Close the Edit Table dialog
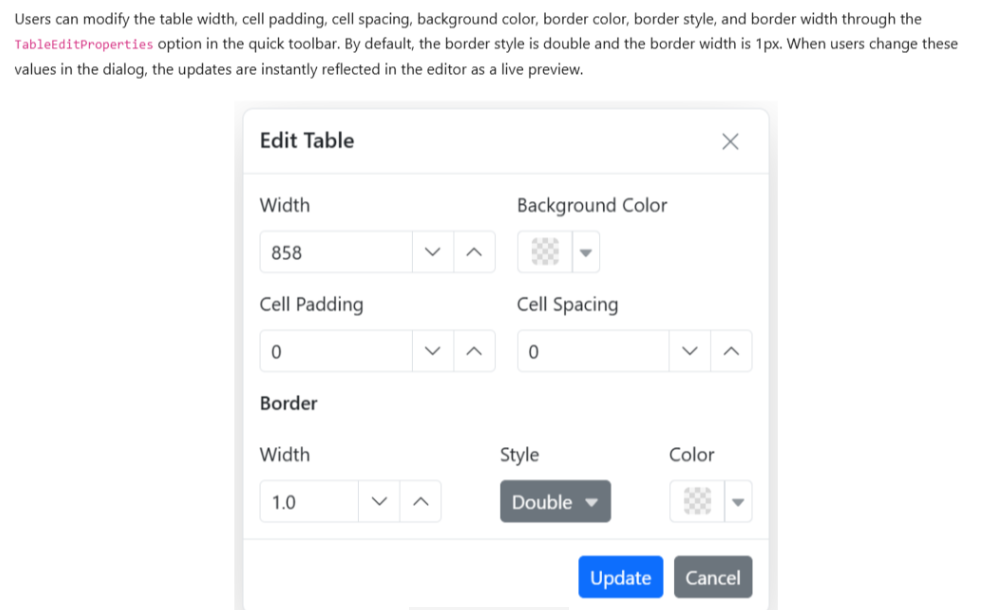The width and height of the screenshot is (983, 610). click(730, 141)
